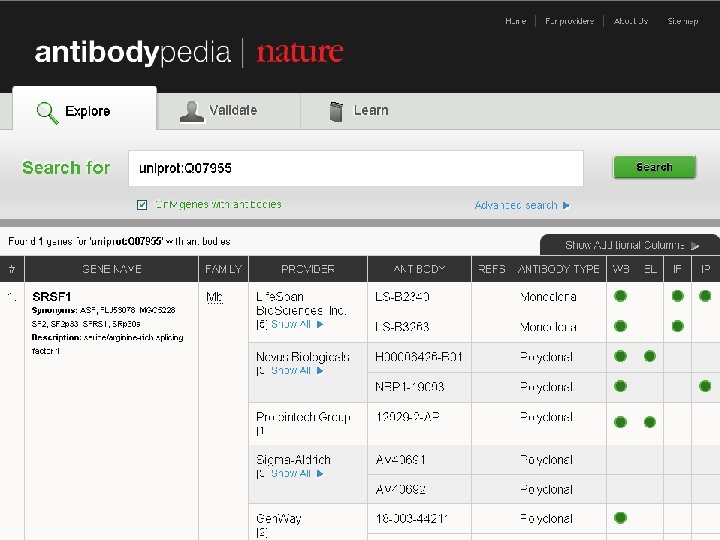Click IP green dot for LS-B2340
The width and height of the screenshot is (720, 540).
click(x=705, y=296)
